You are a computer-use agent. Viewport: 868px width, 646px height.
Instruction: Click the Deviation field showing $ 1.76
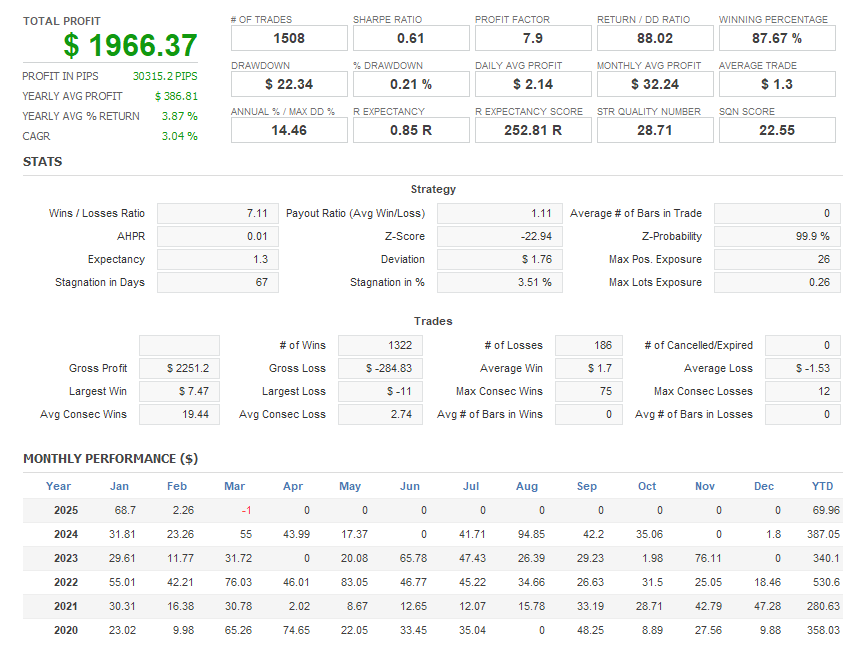click(x=499, y=259)
